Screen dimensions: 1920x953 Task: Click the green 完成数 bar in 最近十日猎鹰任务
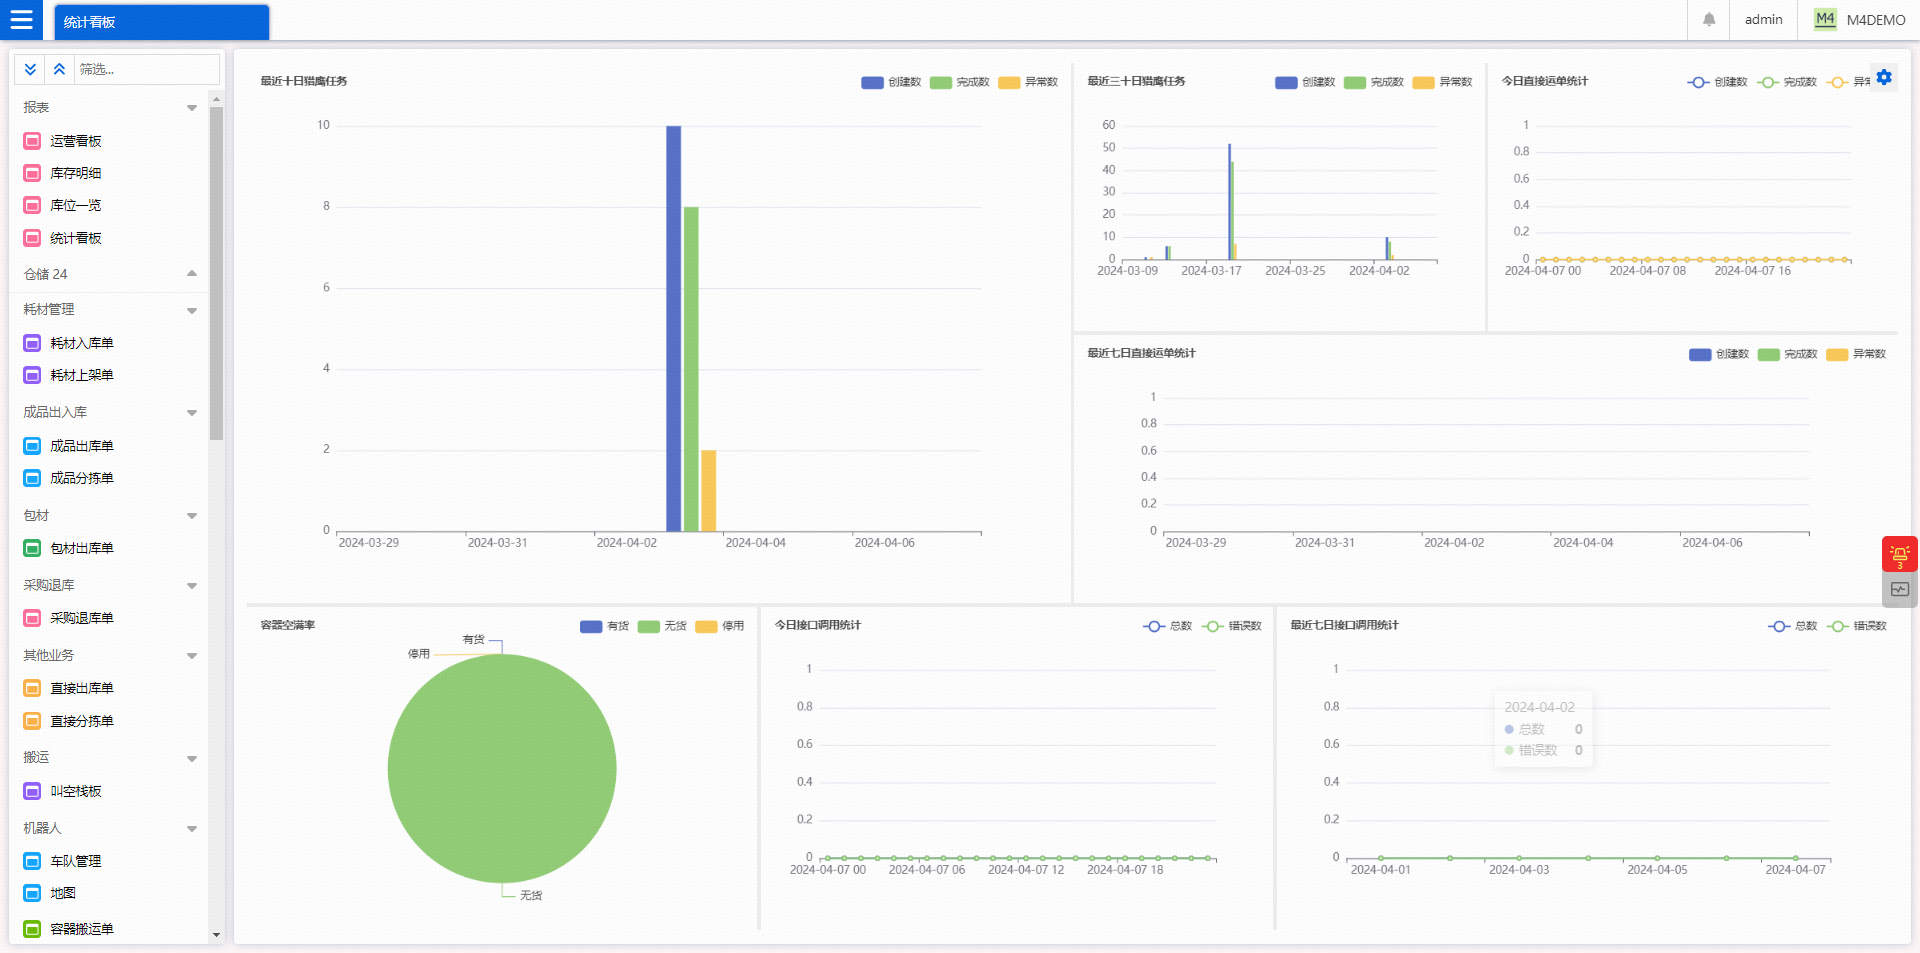(x=691, y=369)
